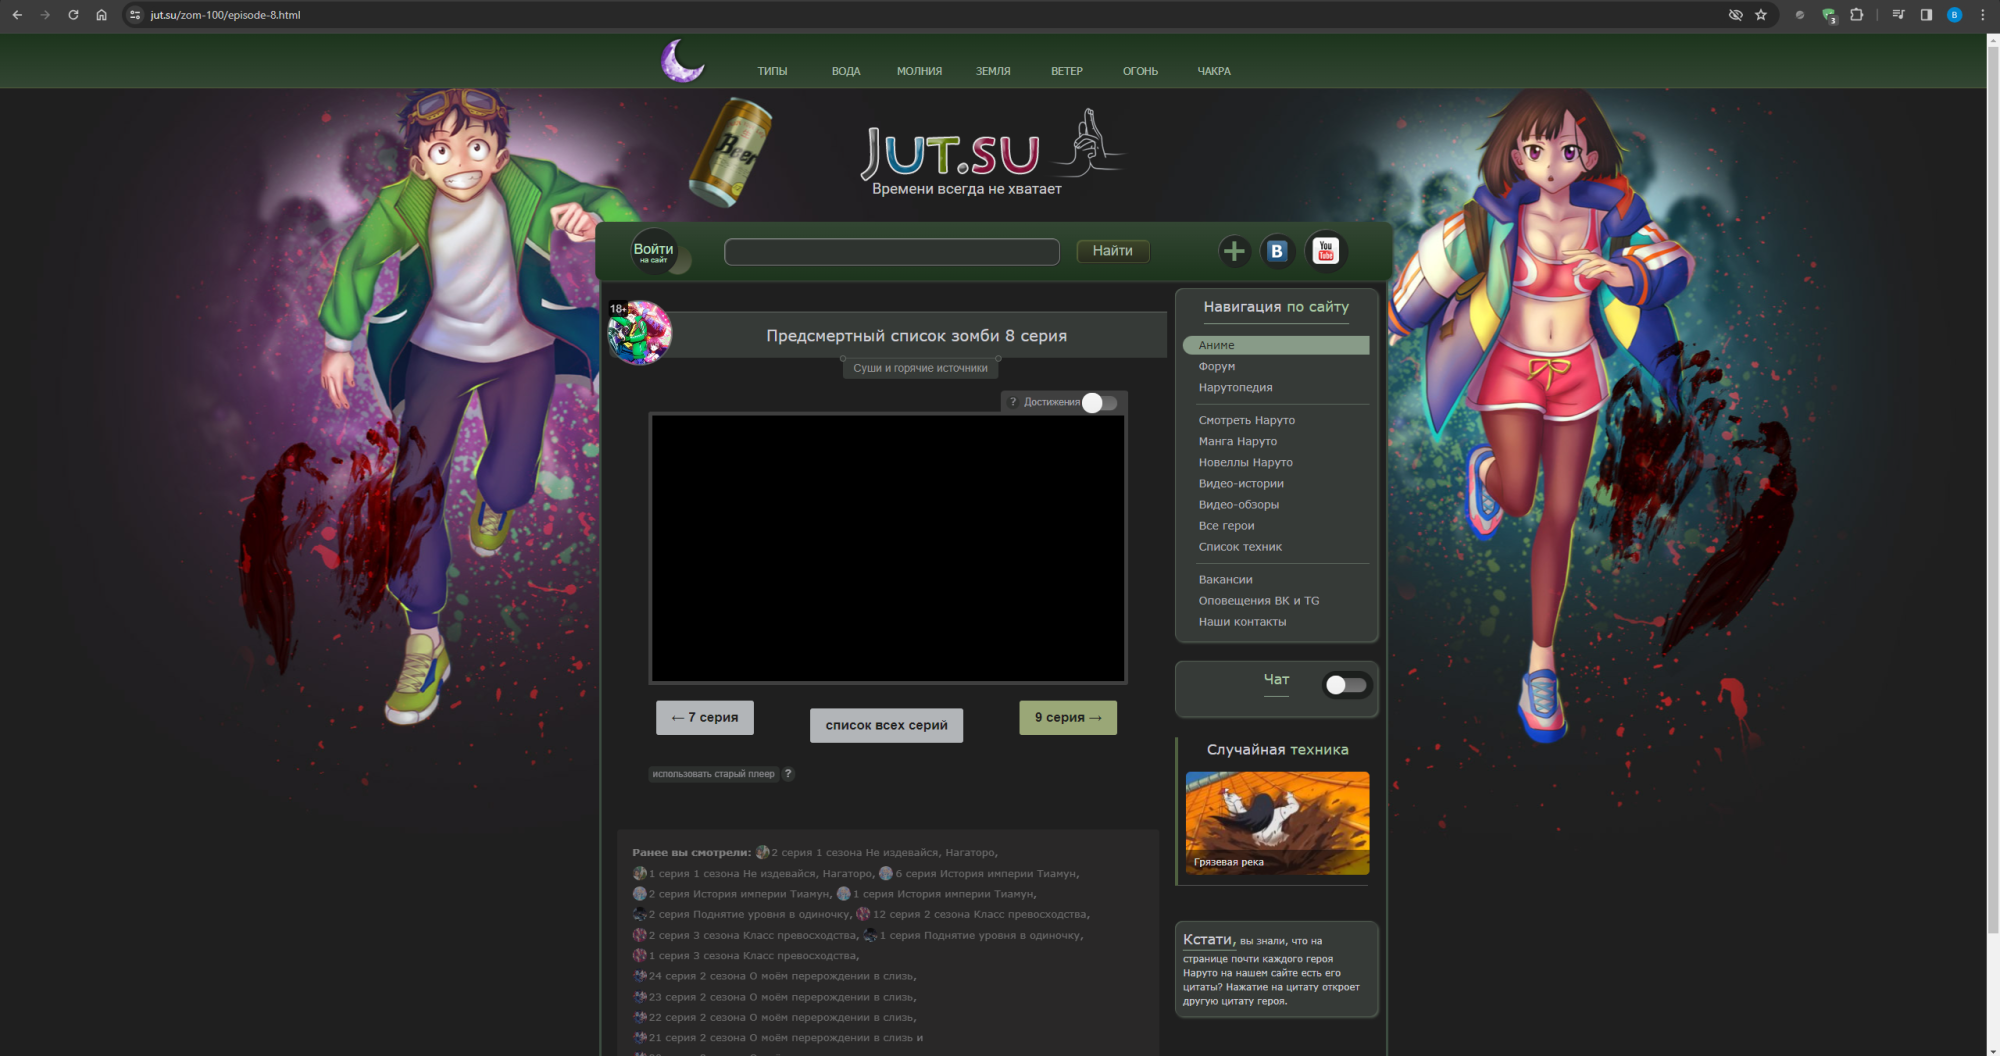2000x1056 pixels.
Task: Open the Chrome three-dot menu
Action: (1982, 15)
